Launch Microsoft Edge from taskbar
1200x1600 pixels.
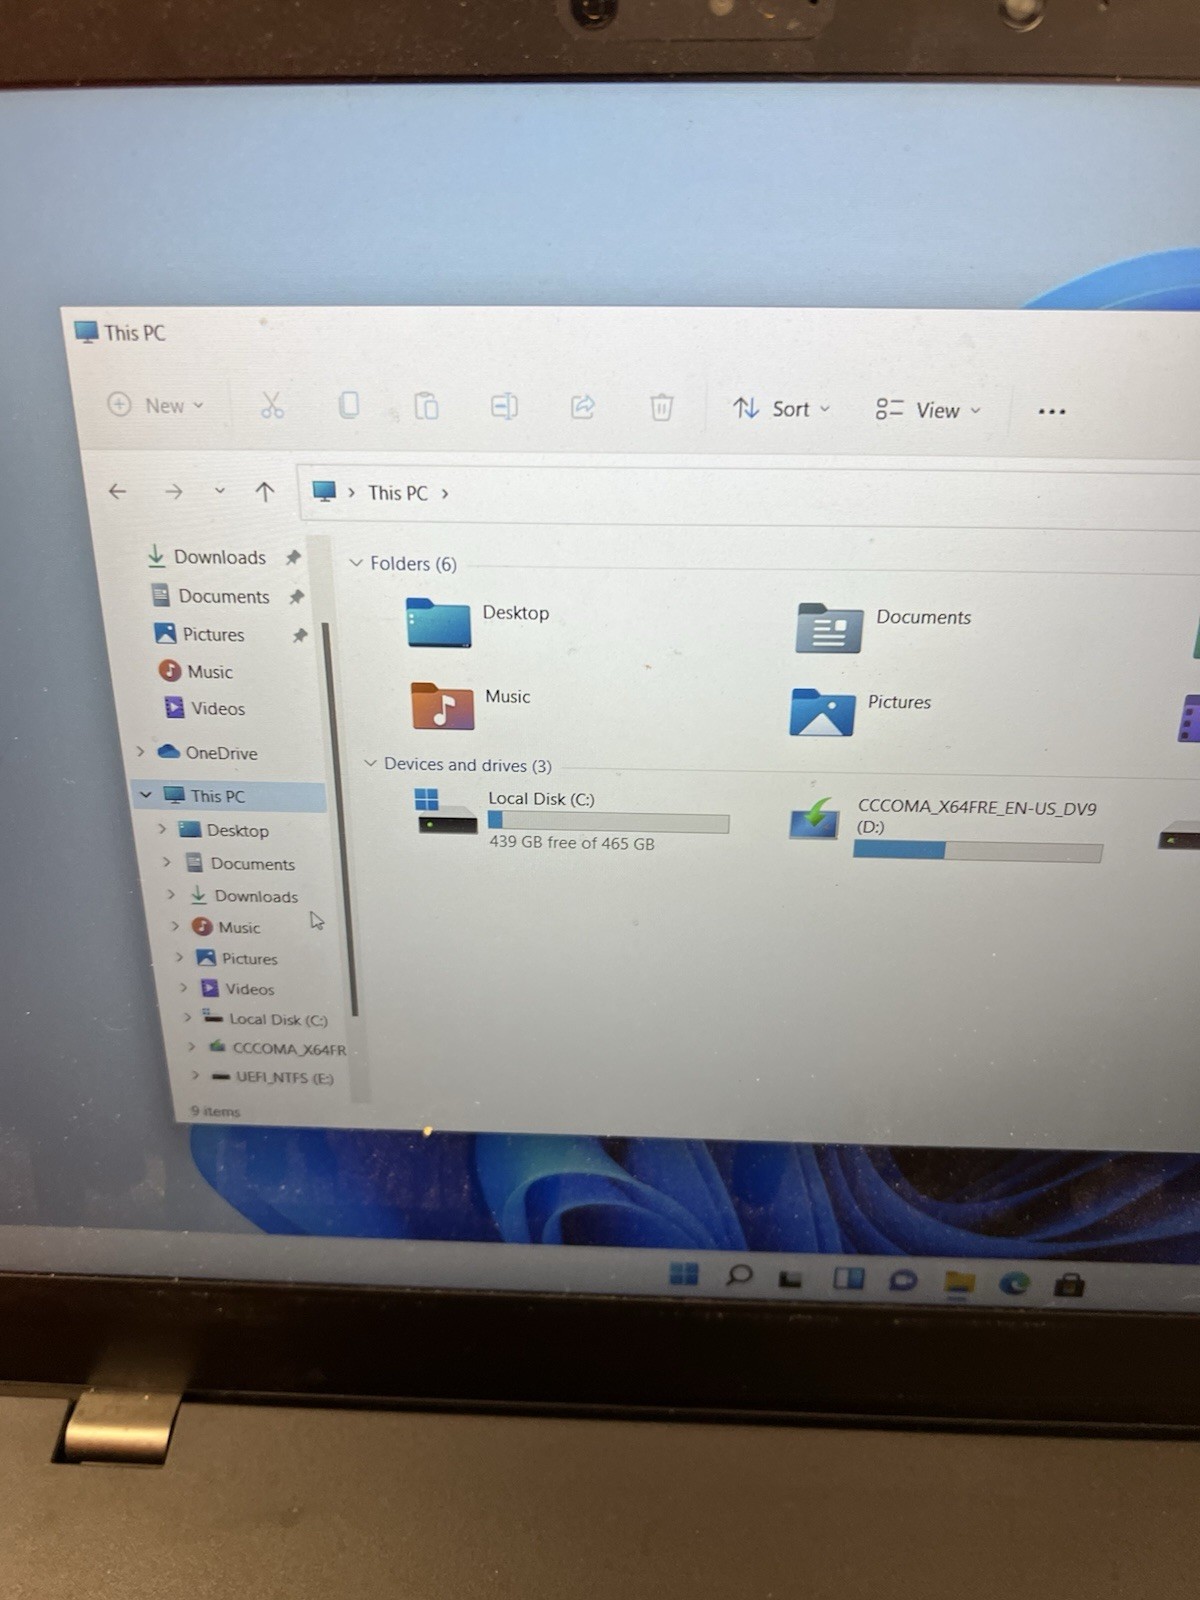(1014, 1282)
